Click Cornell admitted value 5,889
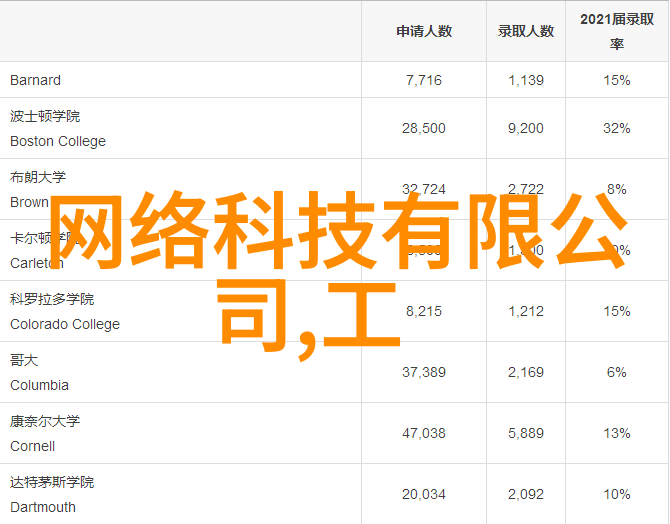670x524 pixels. pos(526,433)
